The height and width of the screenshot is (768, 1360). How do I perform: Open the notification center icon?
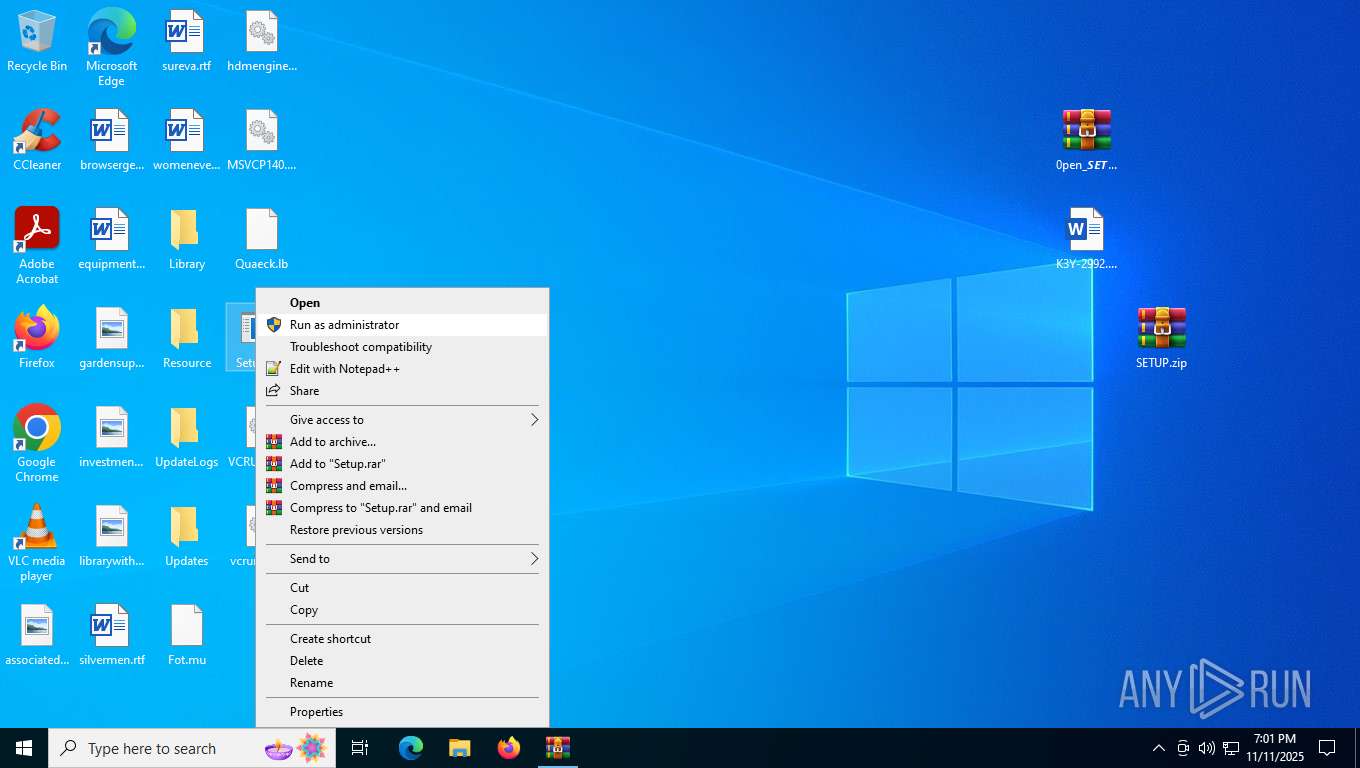[1327, 748]
